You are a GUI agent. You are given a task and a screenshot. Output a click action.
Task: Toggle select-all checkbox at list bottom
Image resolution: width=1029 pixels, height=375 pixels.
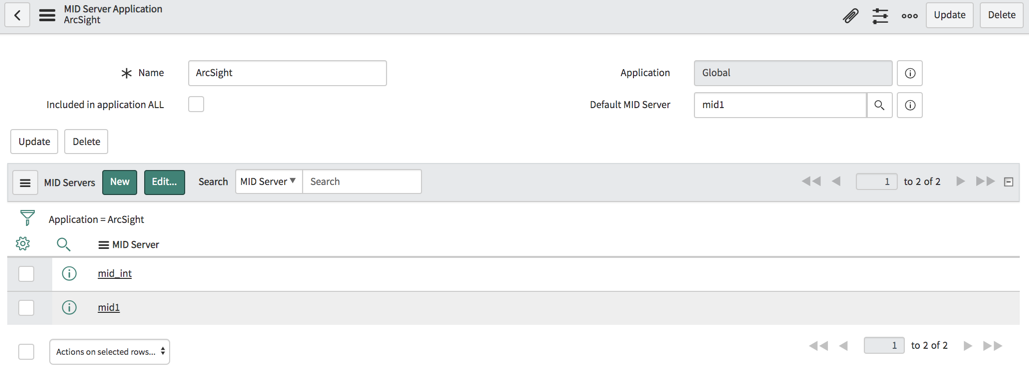coord(26,352)
